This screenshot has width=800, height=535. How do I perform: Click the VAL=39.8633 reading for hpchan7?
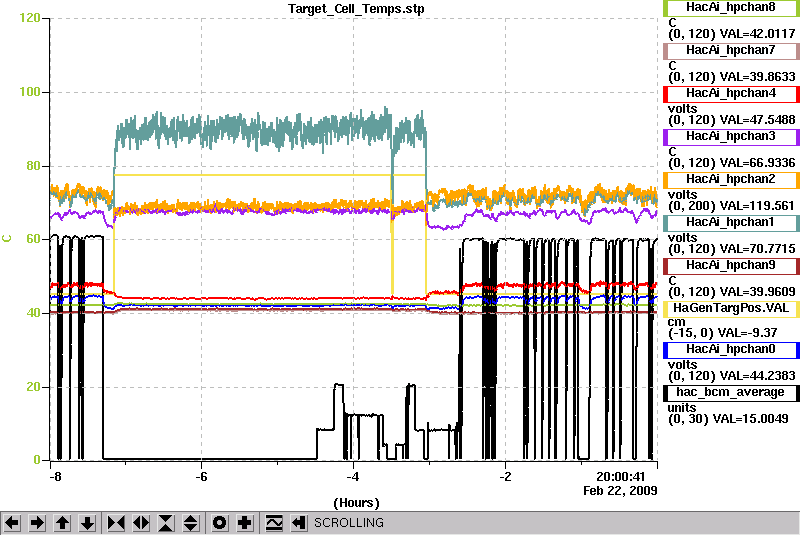click(x=757, y=77)
